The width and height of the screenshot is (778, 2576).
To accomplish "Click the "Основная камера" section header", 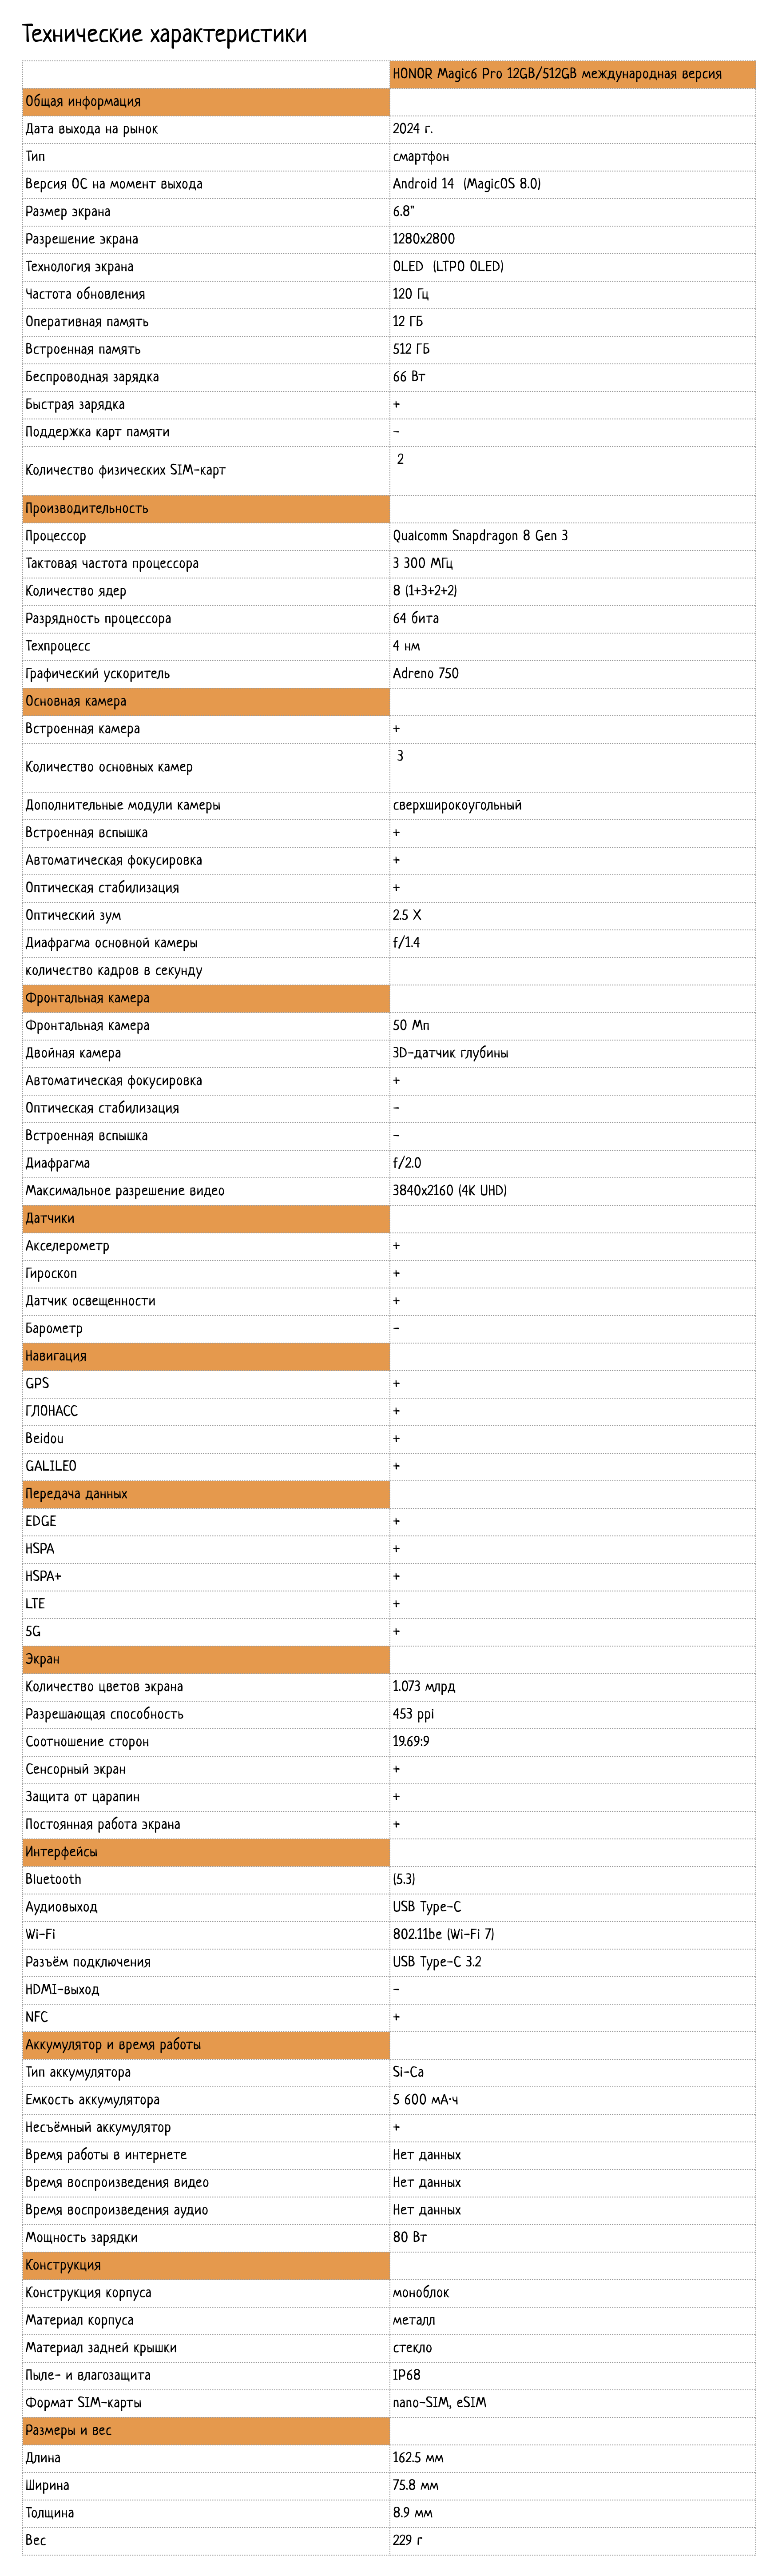I will [76, 701].
